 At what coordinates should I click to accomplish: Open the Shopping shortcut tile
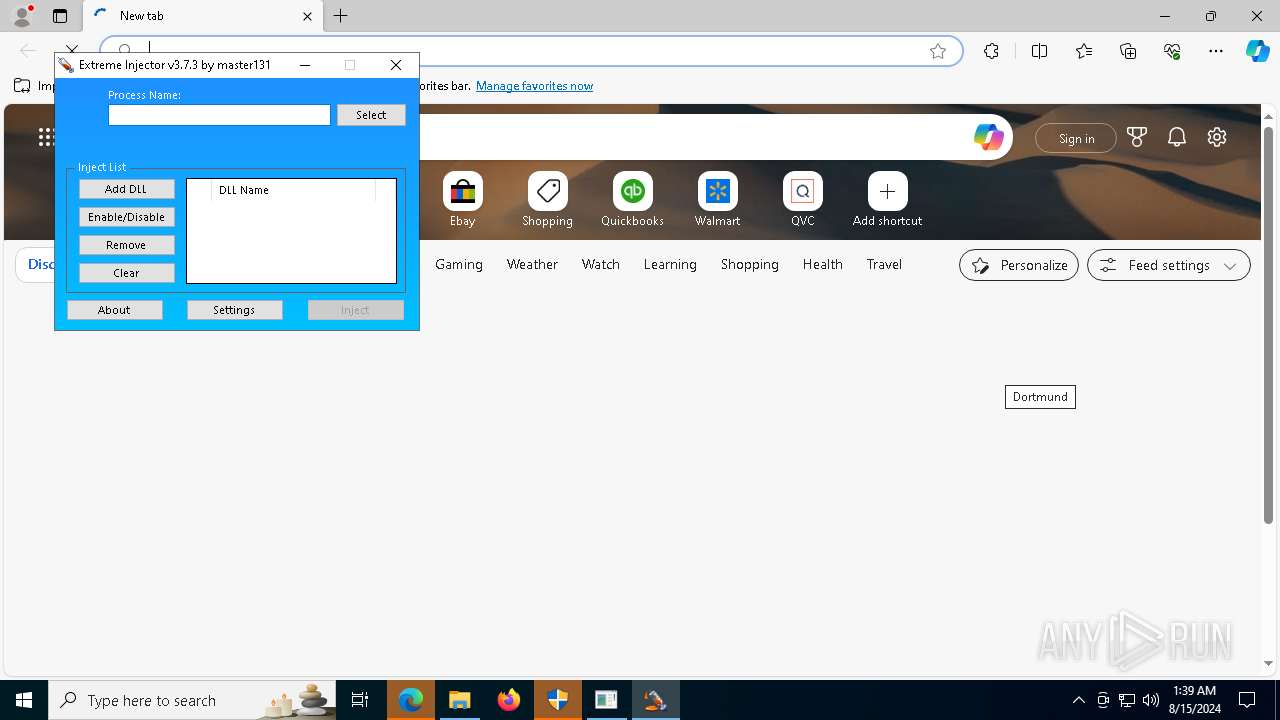tap(547, 200)
